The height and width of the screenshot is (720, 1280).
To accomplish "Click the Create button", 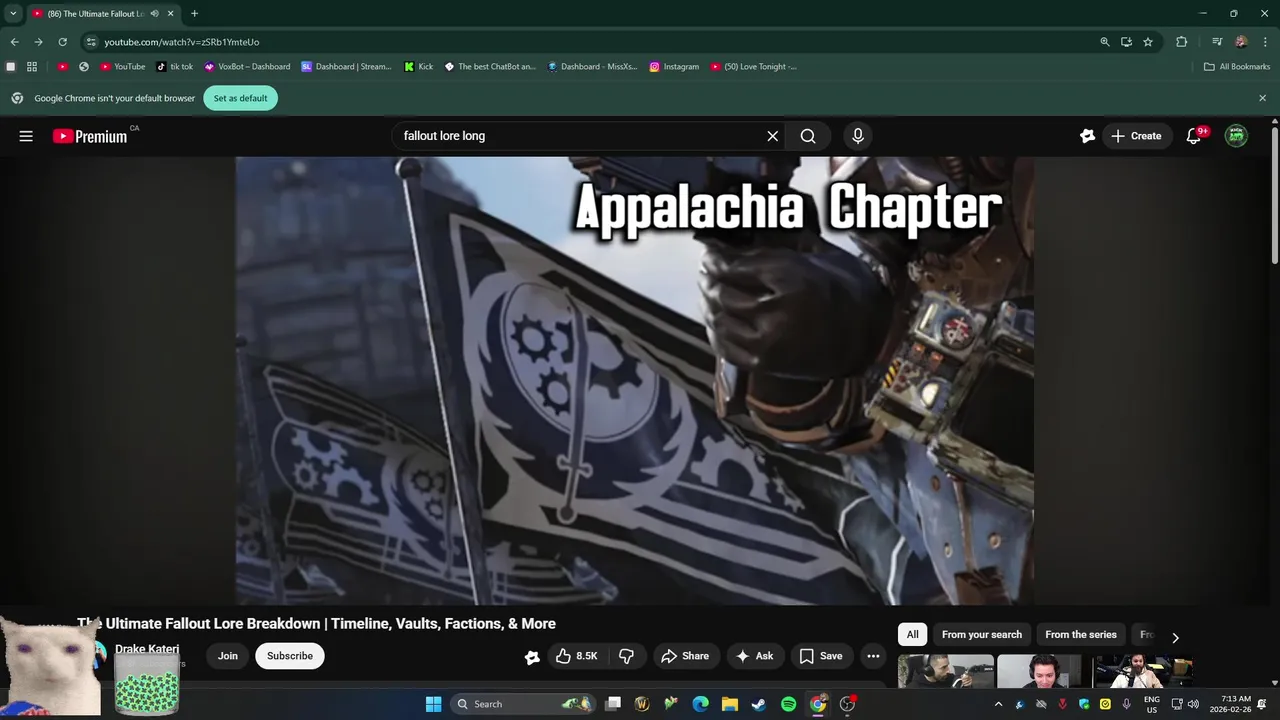I will [x=1136, y=136].
